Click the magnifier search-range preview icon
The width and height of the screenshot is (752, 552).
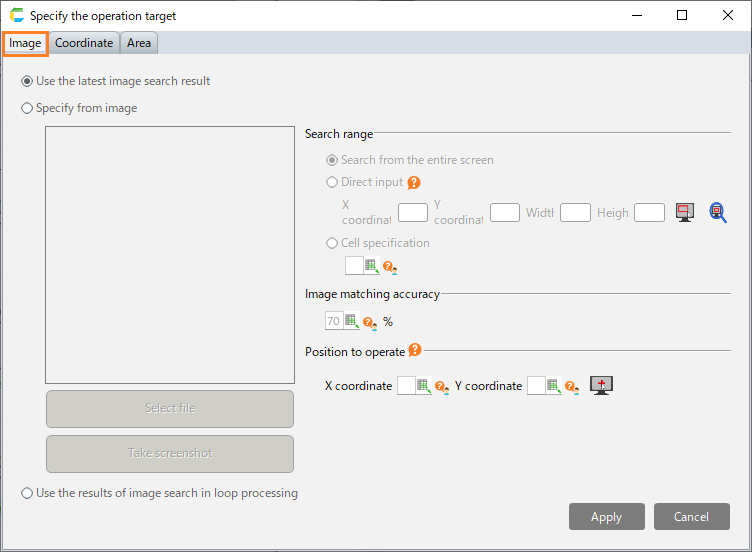(x=718, y=212)
